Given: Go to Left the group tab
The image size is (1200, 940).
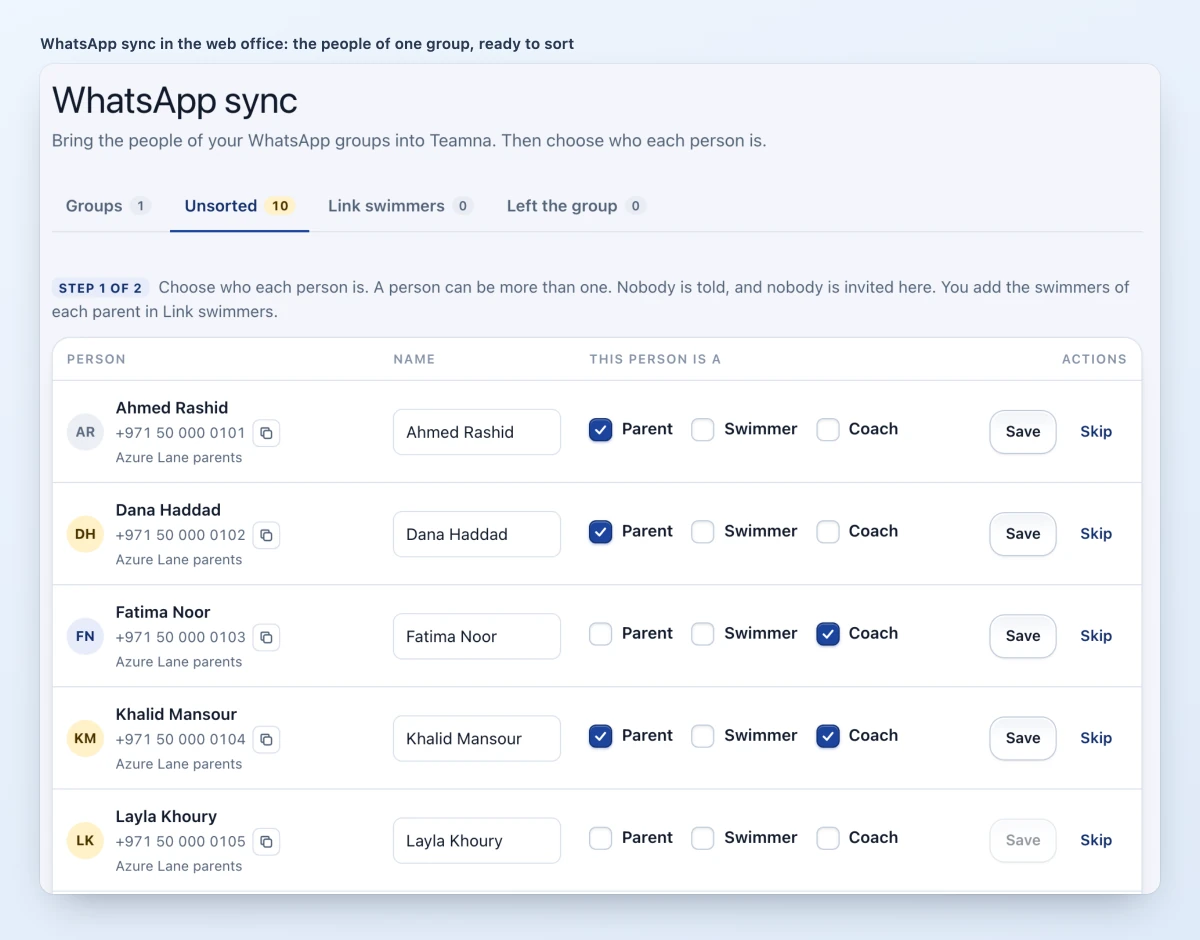Looking at the screenshot, I should 576,206.
